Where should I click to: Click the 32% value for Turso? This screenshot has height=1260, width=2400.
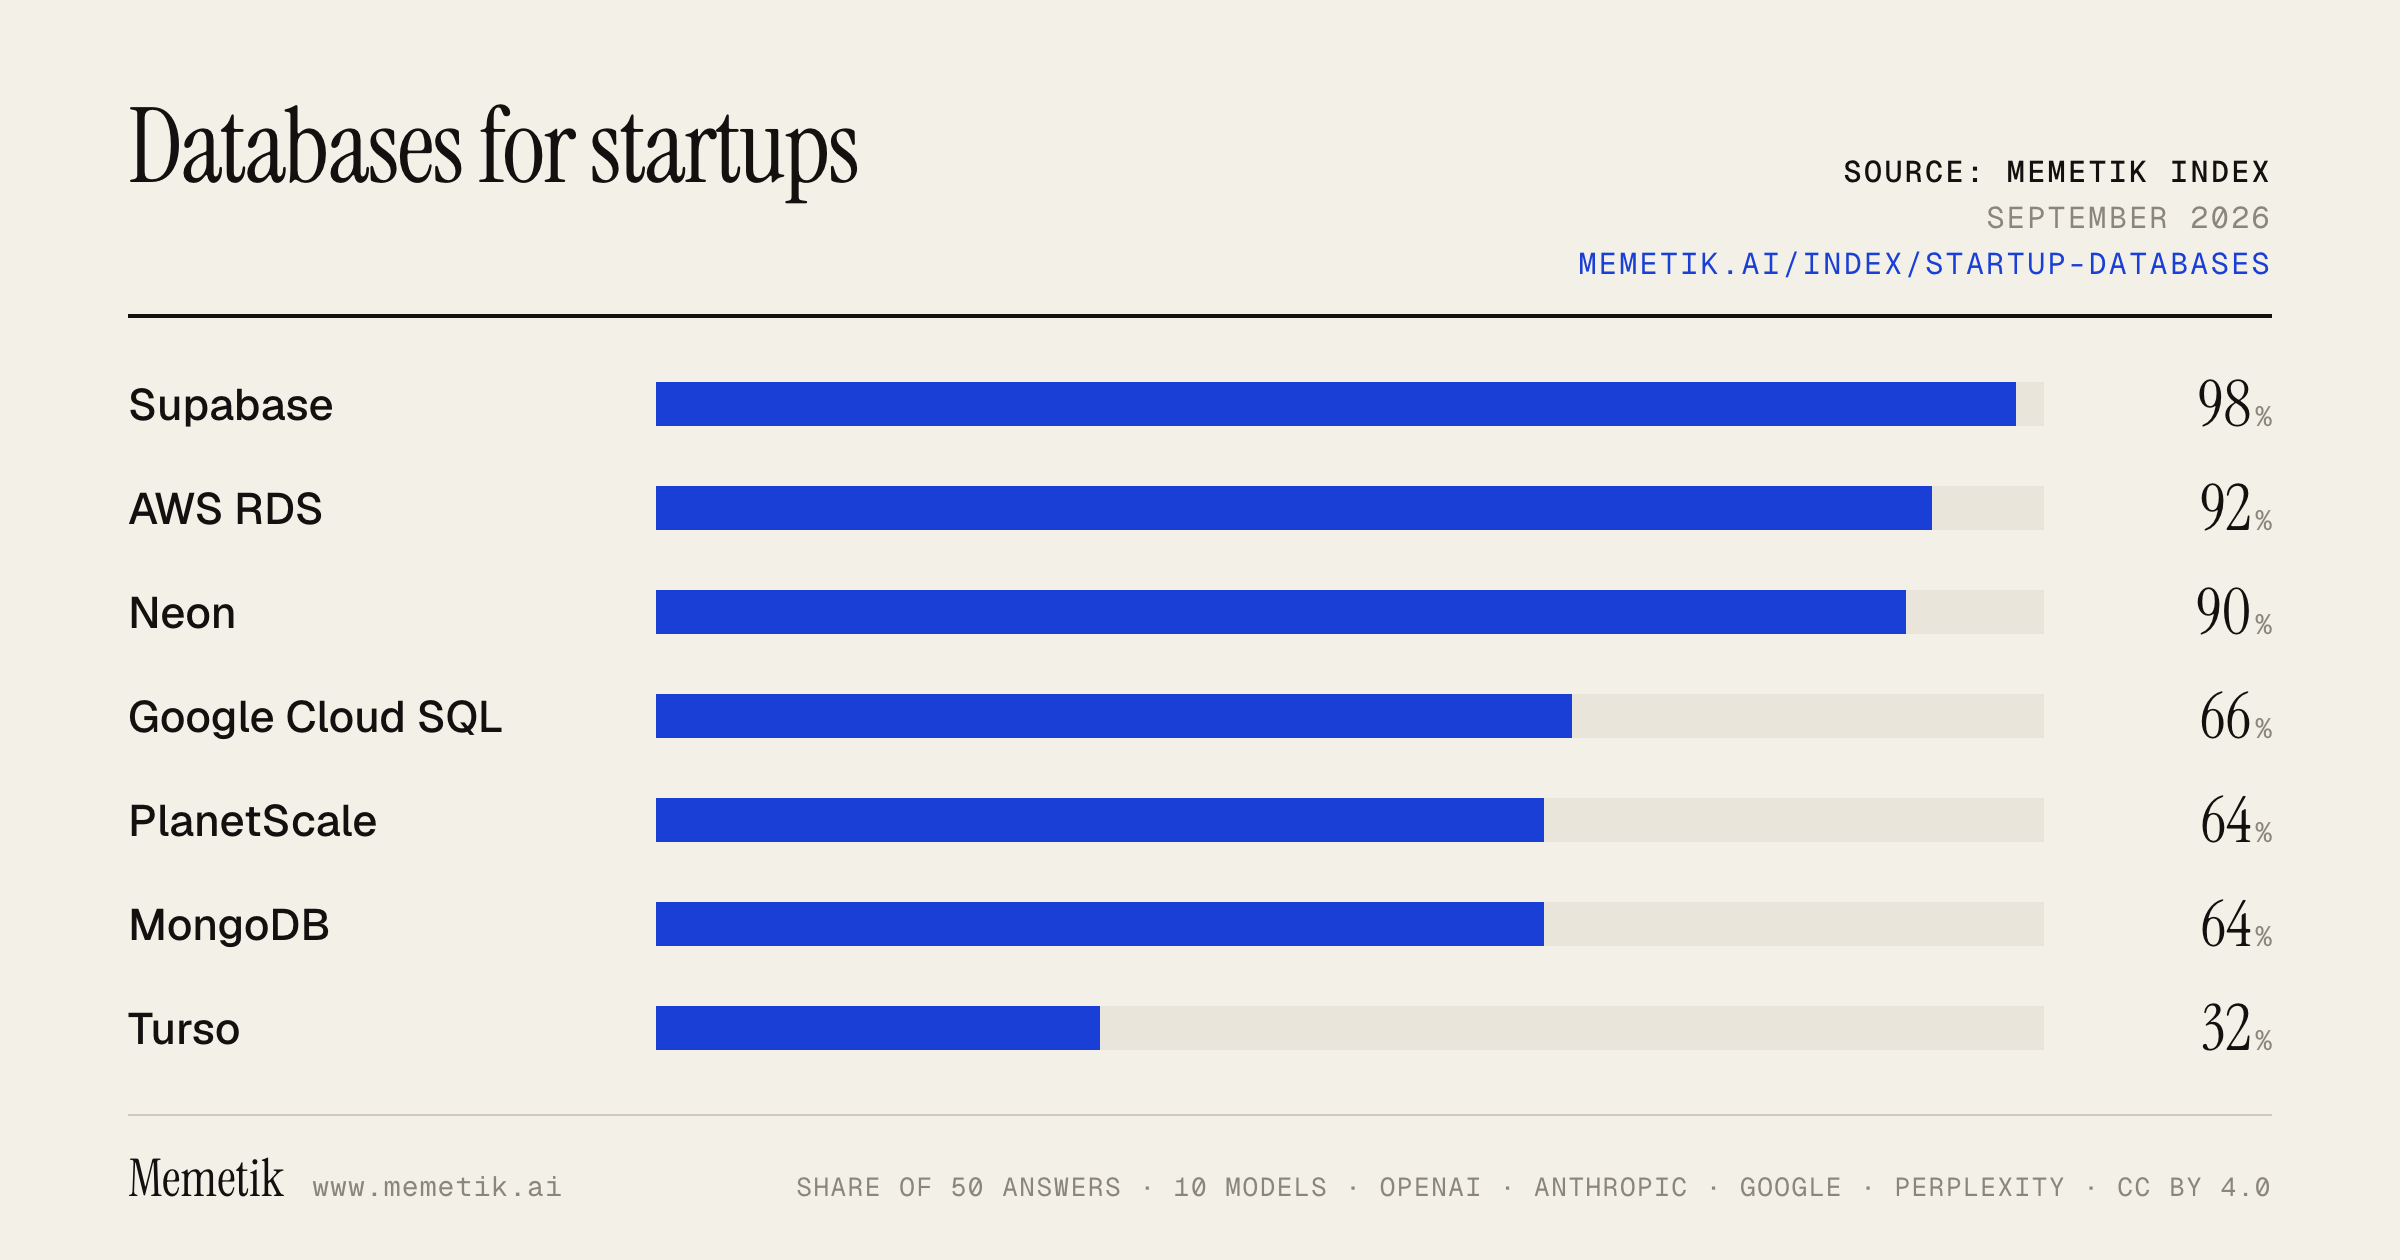(2237, 1029)
